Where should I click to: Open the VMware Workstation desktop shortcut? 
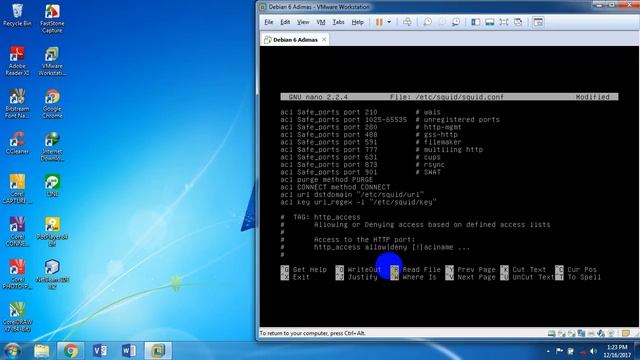(52, 61)
